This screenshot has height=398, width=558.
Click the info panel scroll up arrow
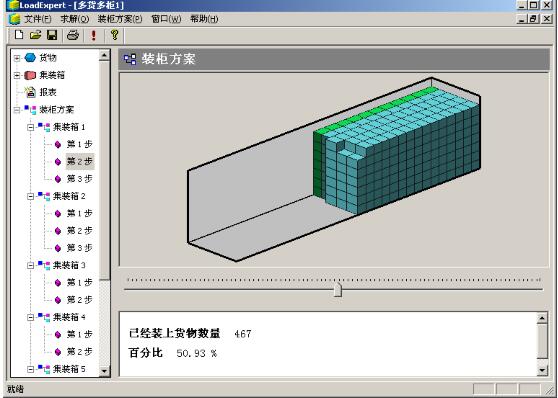tap(542, 318)
